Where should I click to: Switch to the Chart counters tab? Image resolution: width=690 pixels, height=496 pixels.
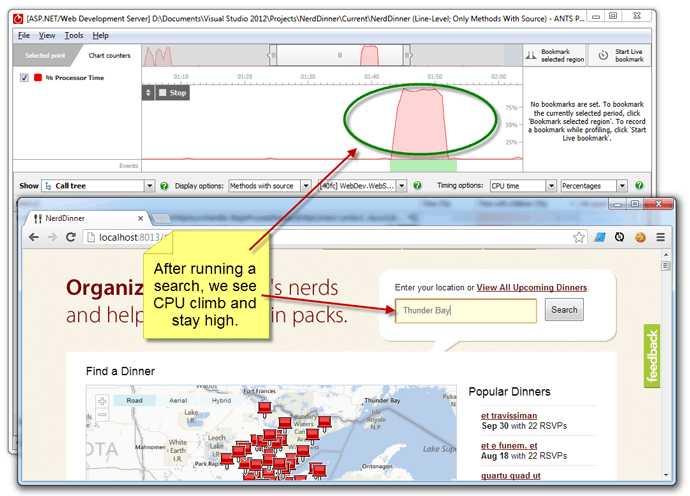click(109, 55)
